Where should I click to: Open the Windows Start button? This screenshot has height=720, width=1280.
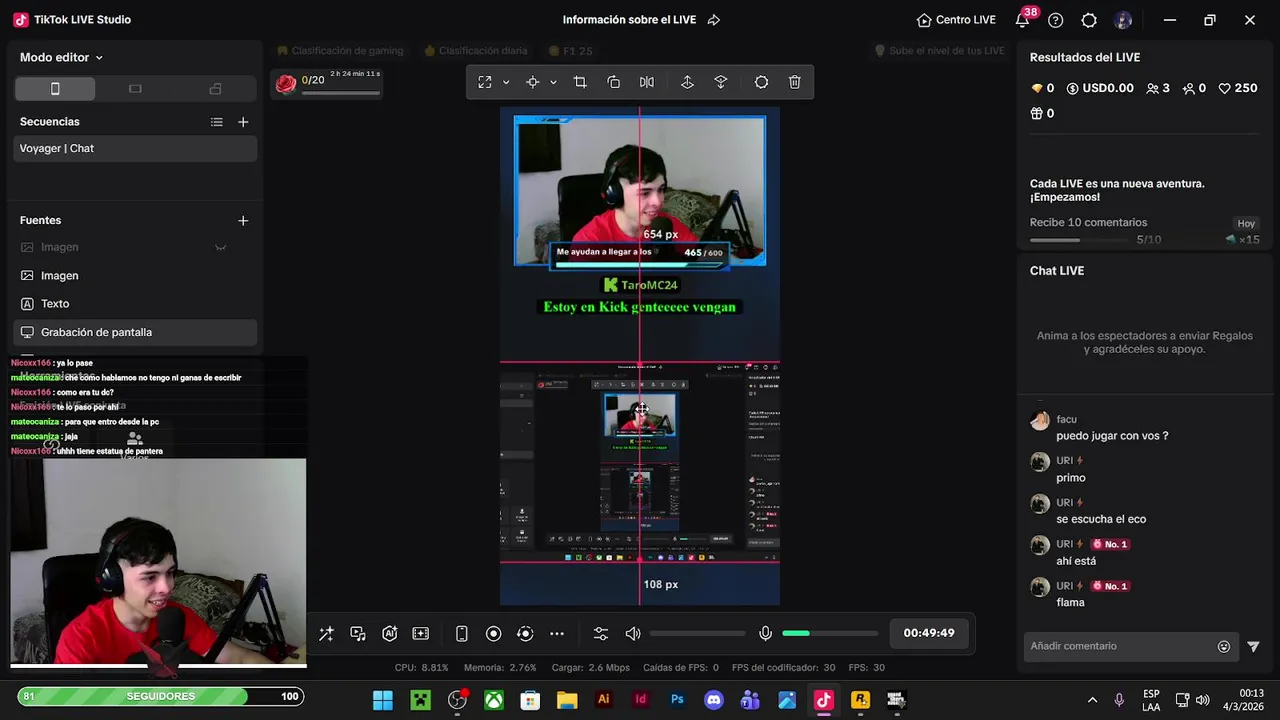tap(383, 700)
